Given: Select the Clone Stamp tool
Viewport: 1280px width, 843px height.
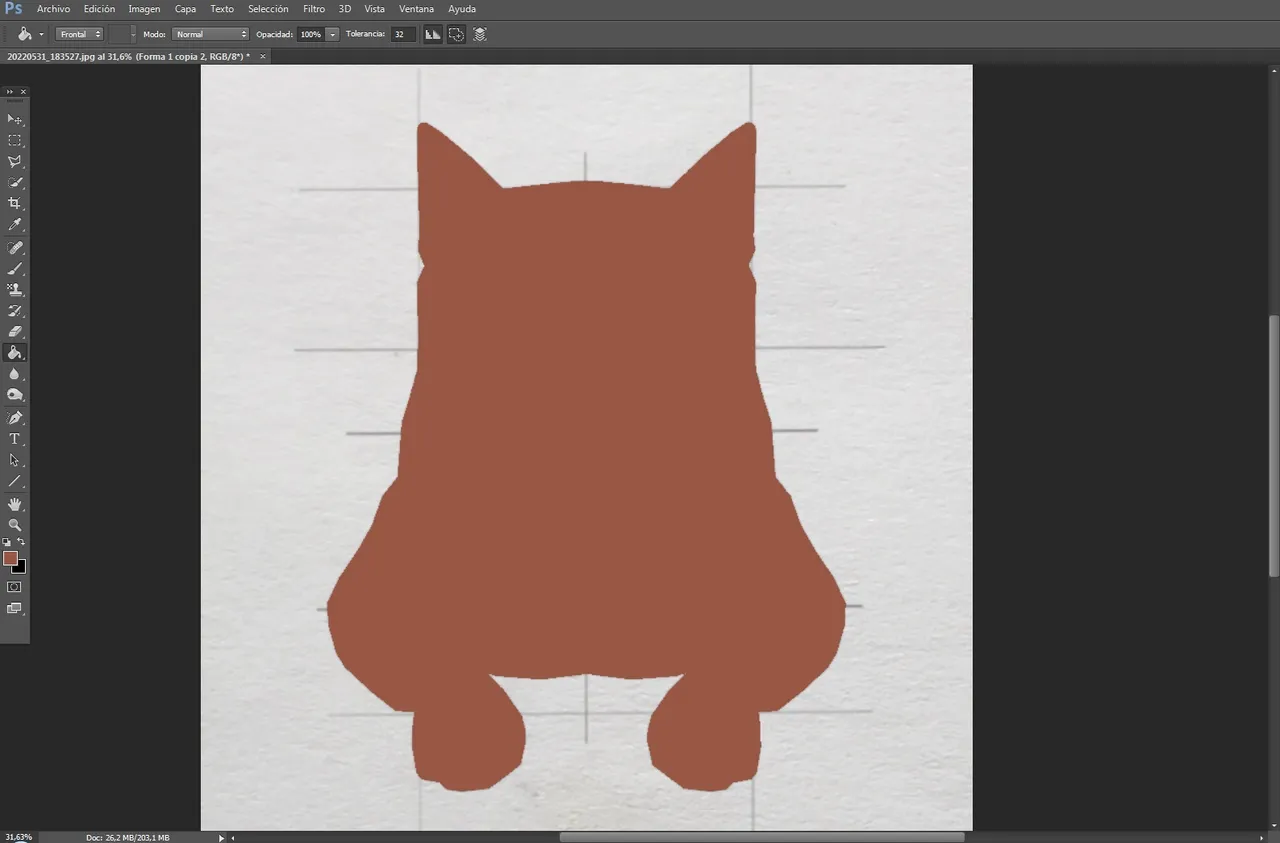Looking at the screenshot, I should click(14, 290).
